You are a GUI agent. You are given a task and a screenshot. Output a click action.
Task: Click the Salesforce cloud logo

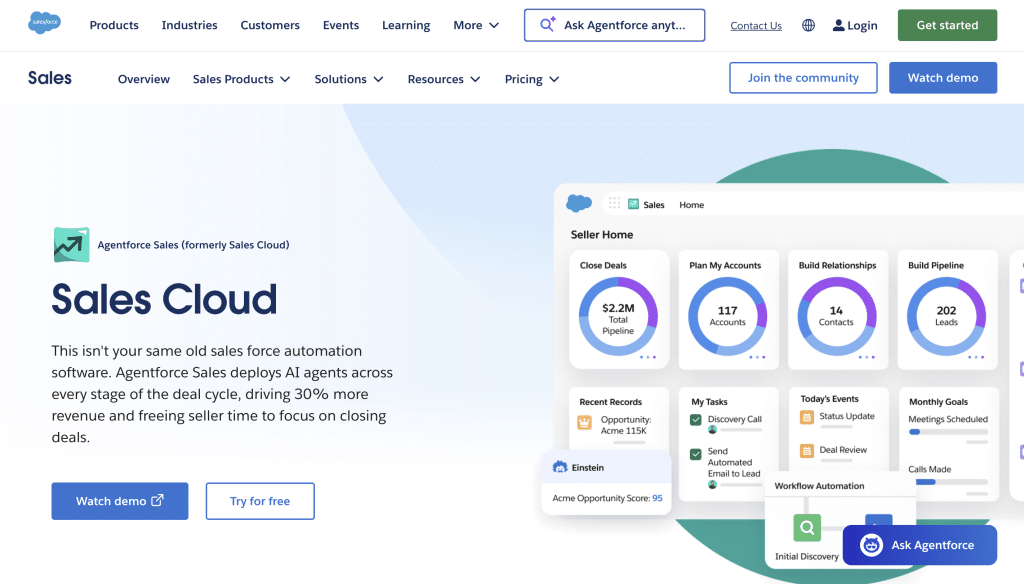pyautogui.click(x=44, y=23)
